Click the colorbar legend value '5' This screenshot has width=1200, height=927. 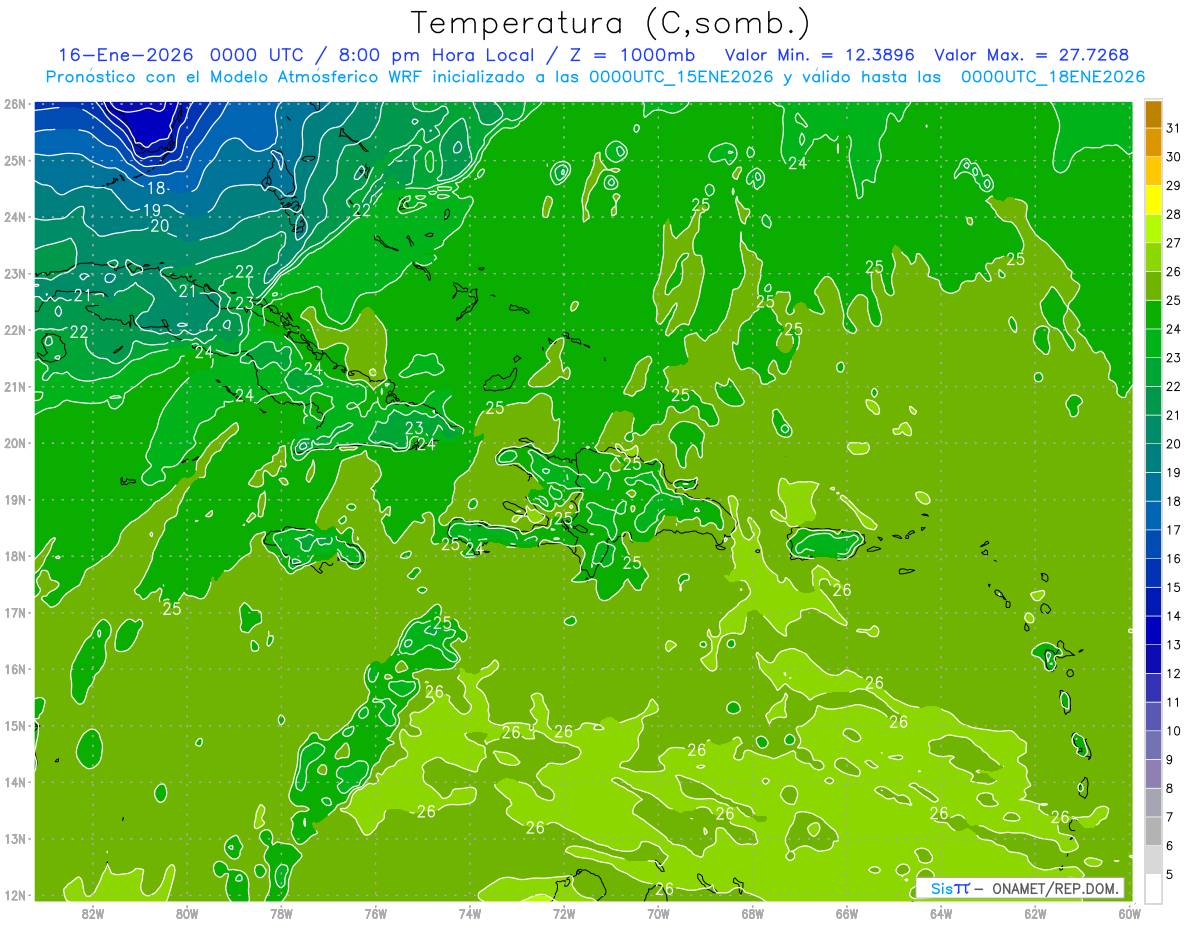point(1169,875)
